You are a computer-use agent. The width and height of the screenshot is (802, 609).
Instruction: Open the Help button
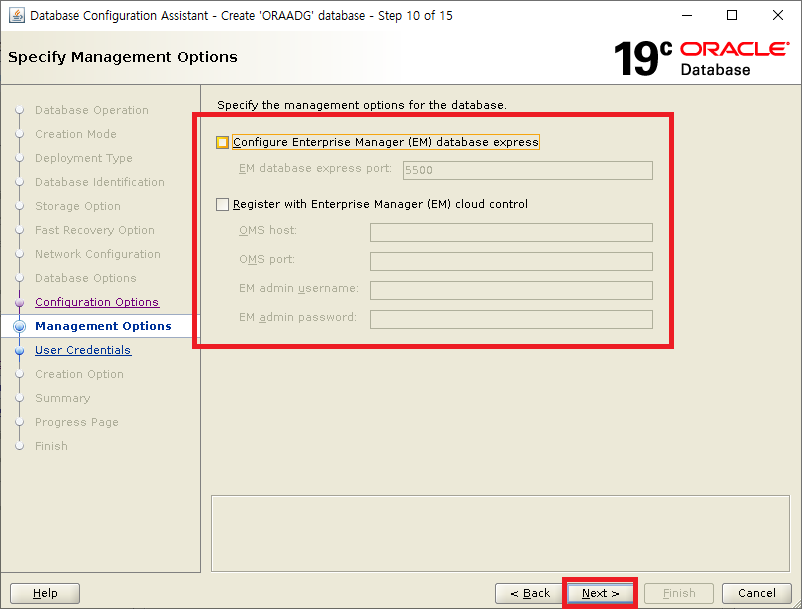(x=45, y=593)
